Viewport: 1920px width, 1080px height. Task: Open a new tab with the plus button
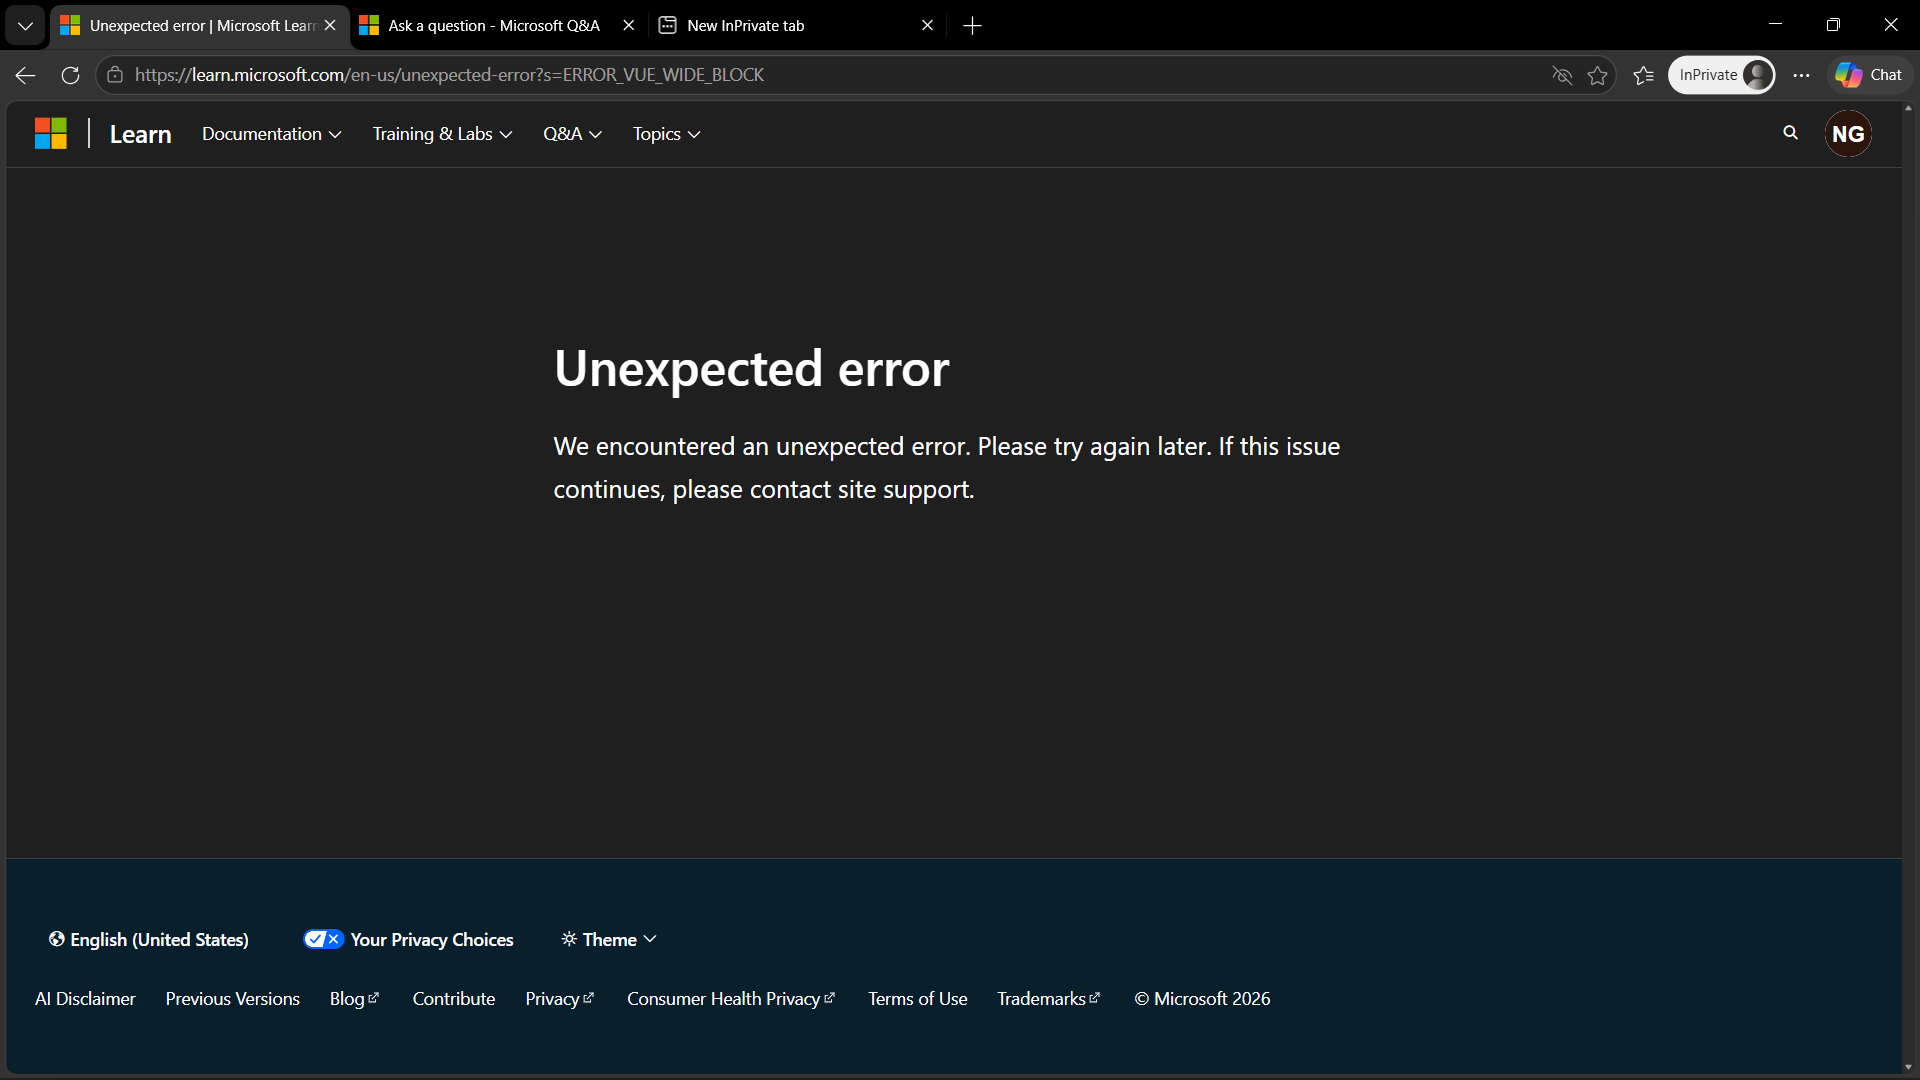coord(972,26)
